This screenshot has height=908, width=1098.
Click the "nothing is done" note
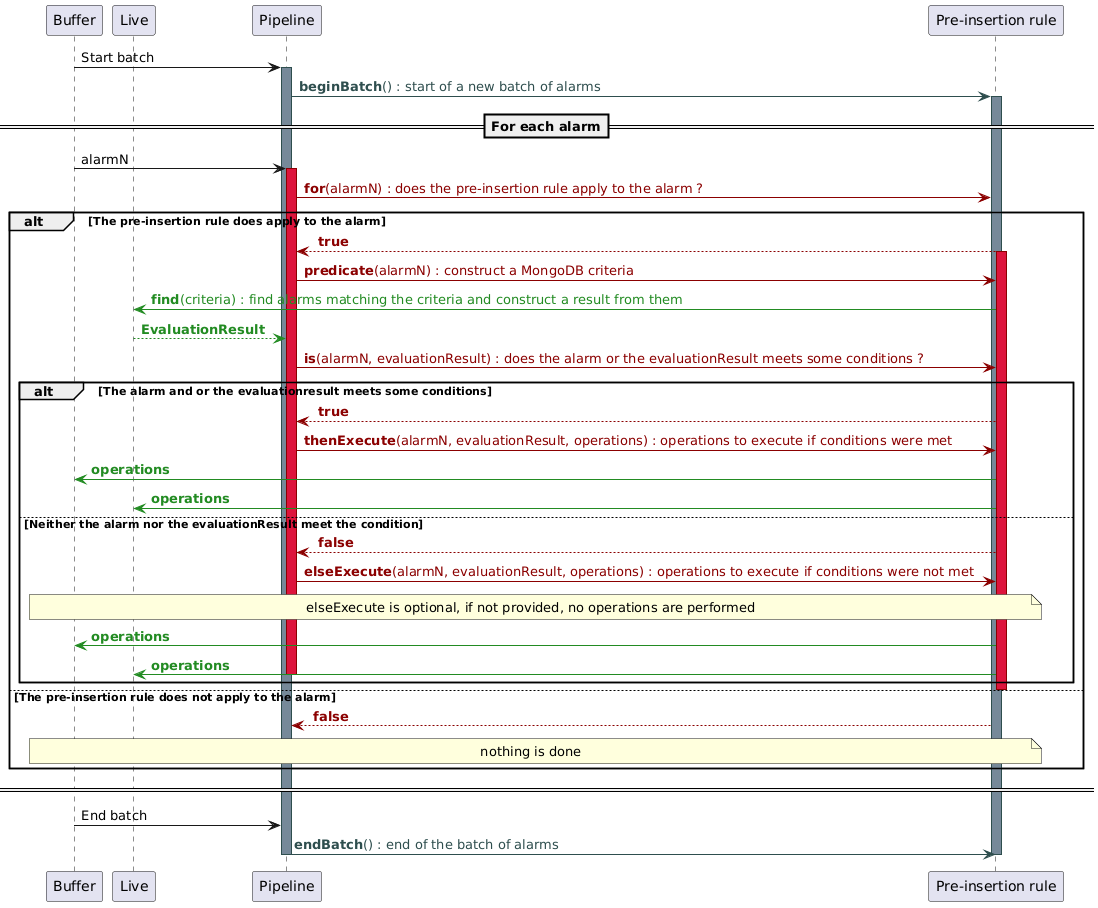click(535, 751)
